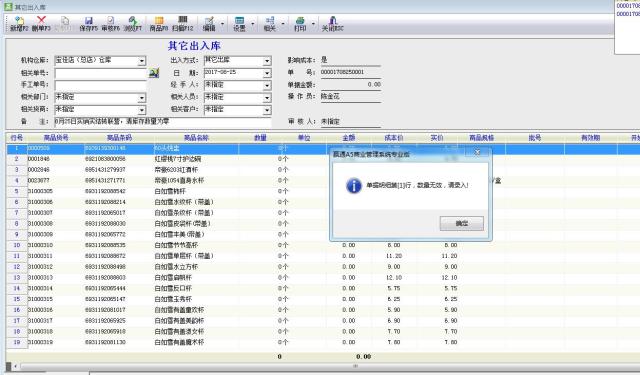The image size is (640, 375).
Task: Click the 单号 value 00001708250001
Action: pos(342,72)
